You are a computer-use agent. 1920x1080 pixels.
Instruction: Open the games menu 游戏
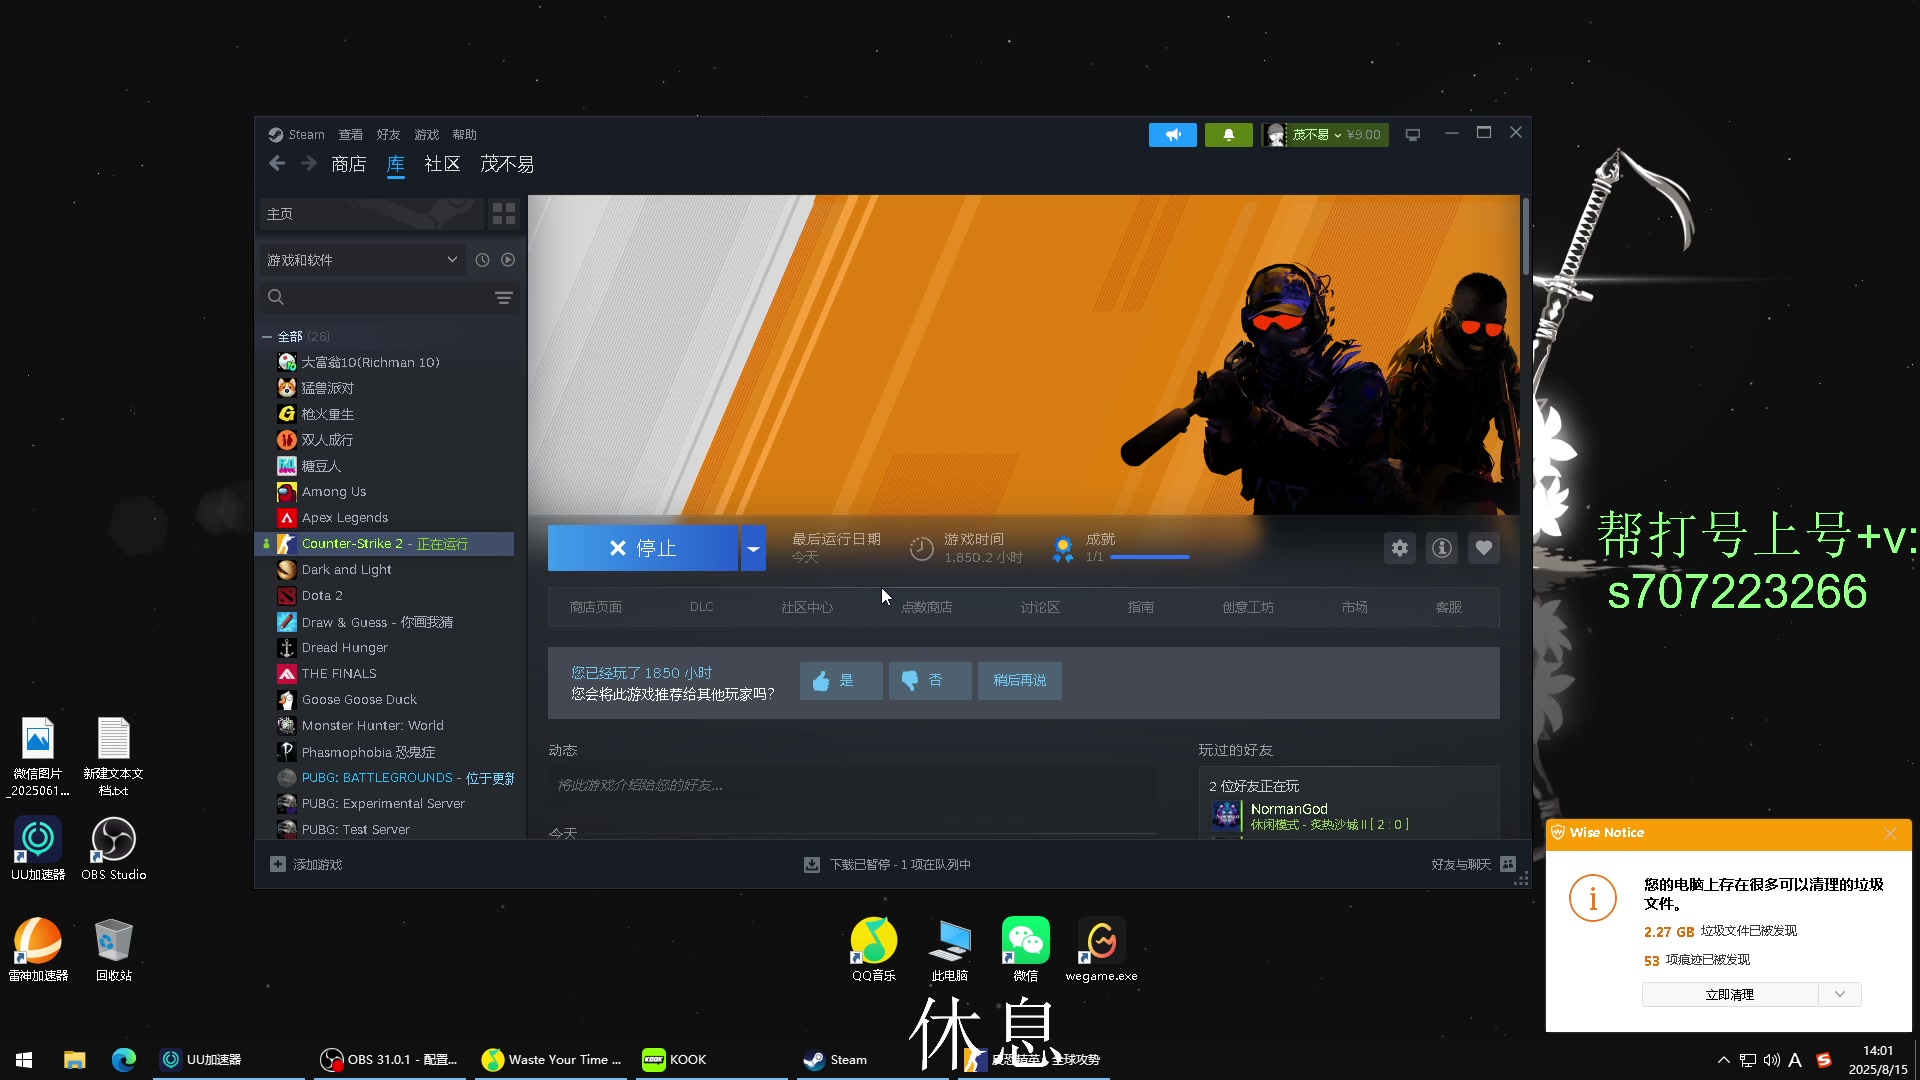427,135
